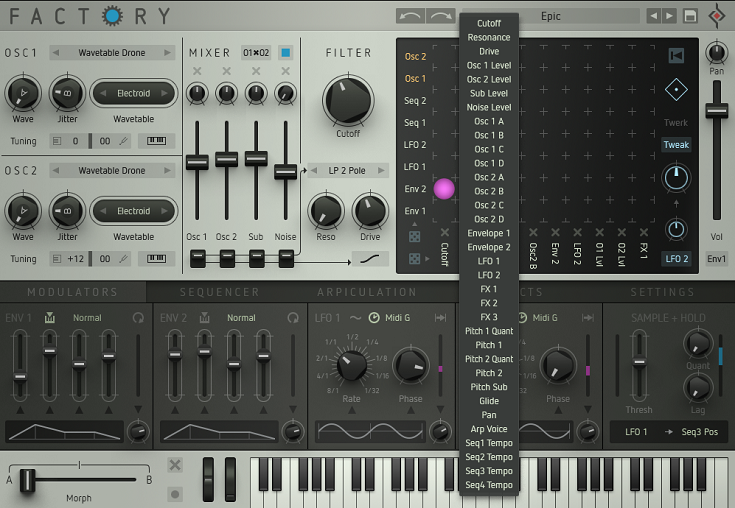The image size is (735, 508).
Task: Toggle the Sub filter routing switch
Action: (256, 258)
